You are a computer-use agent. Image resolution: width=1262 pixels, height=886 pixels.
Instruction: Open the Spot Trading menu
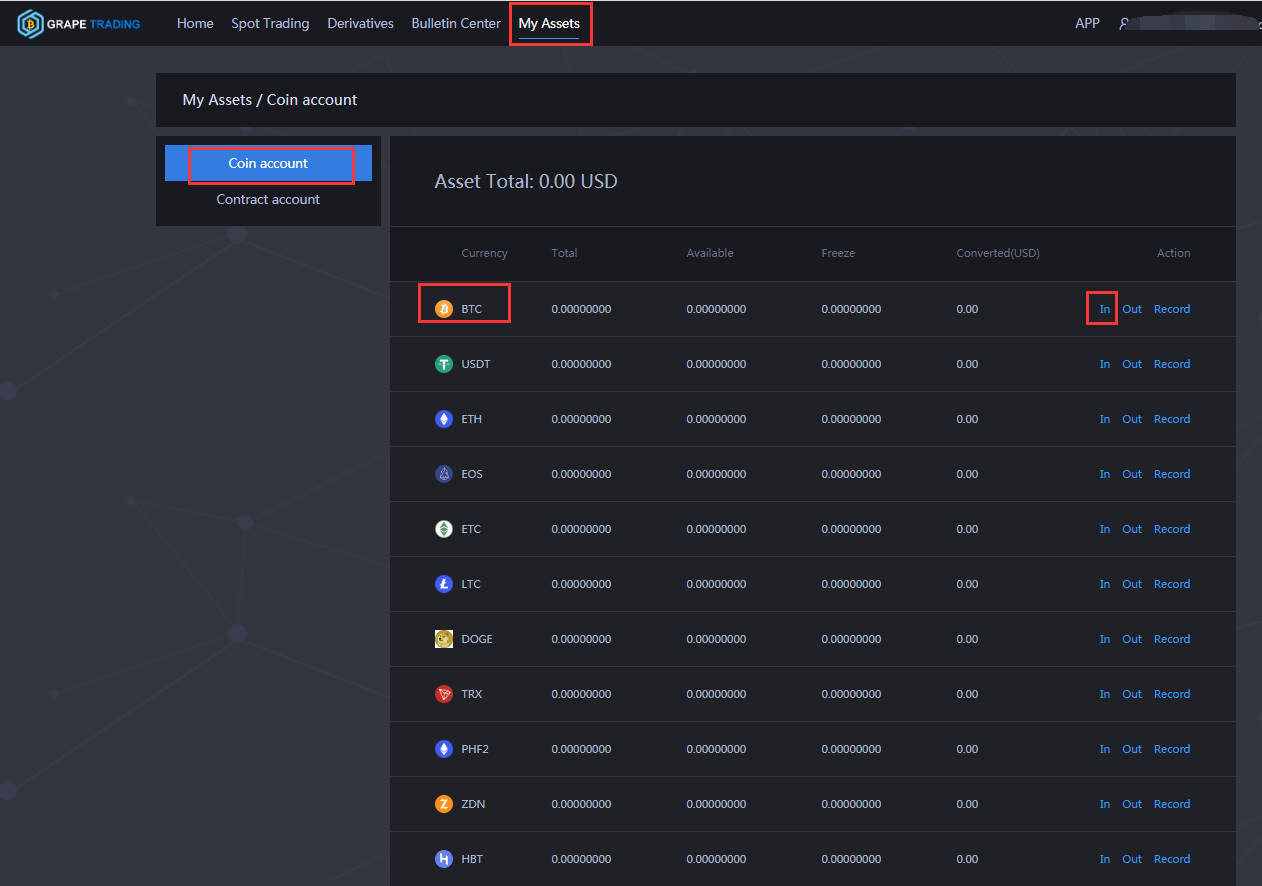click(x=270, y=23)
